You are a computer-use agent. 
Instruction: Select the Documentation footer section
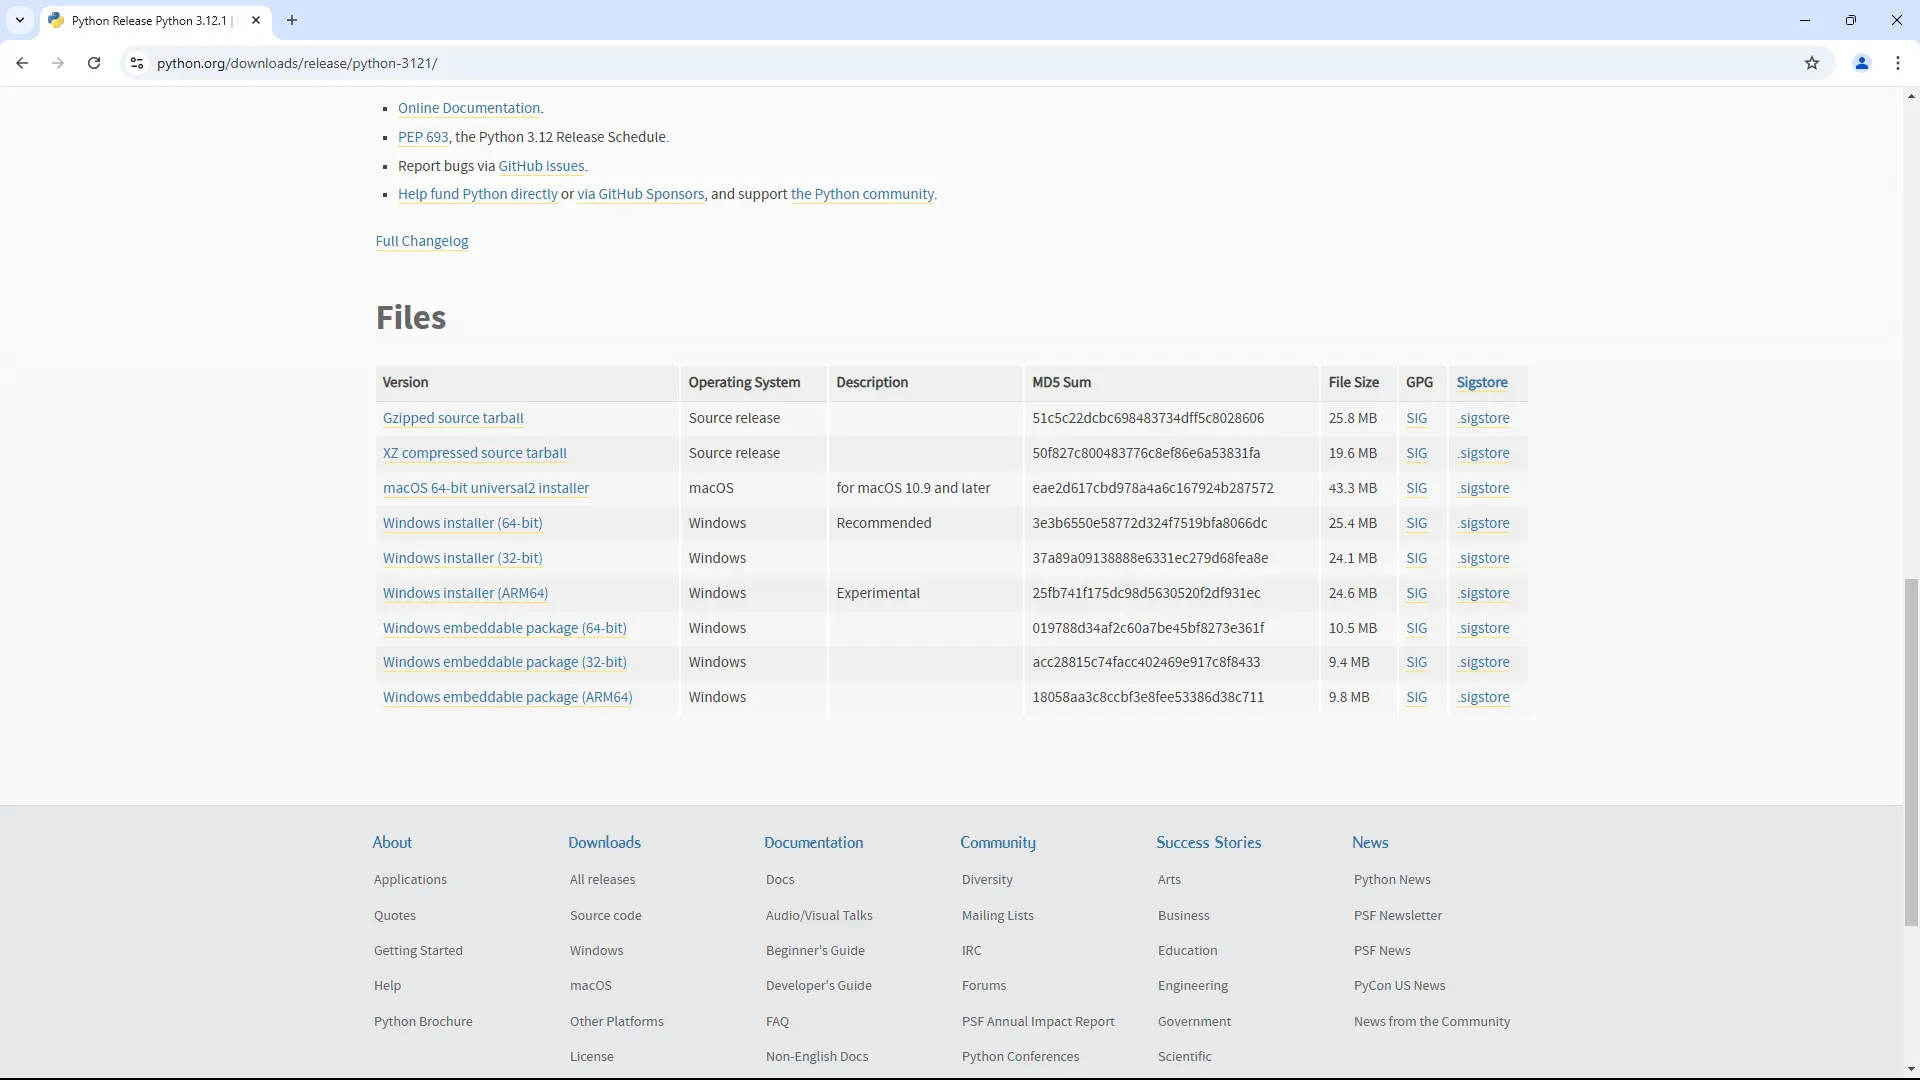coord(814,841)
